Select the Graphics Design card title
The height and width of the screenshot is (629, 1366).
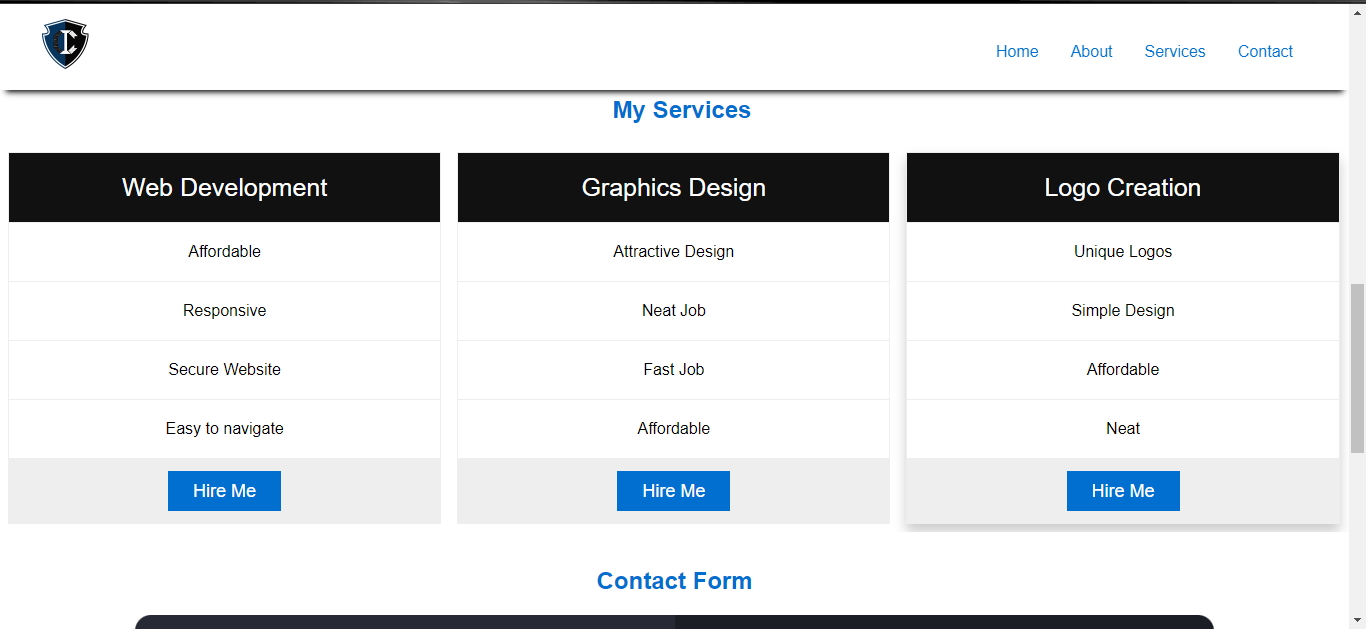coord(673,188)
